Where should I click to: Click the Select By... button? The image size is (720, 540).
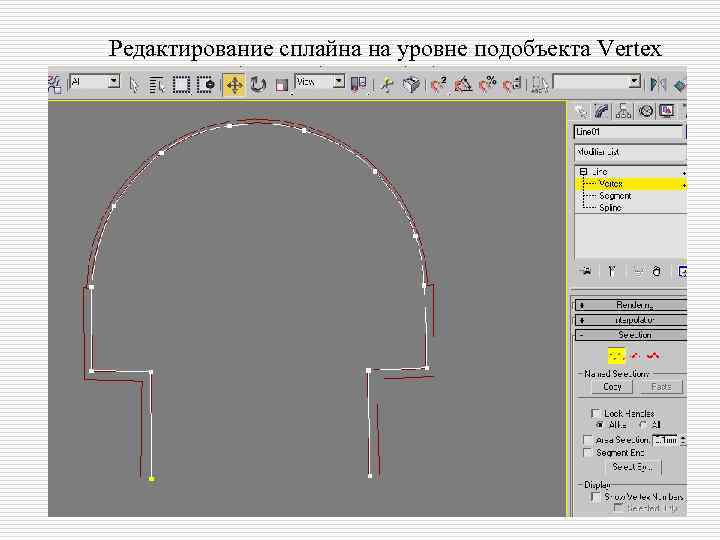[x=632, y=467]
